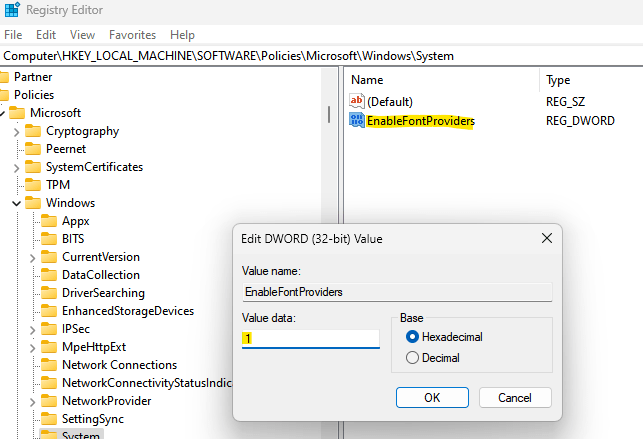Click the Windows folder icon
The image size is (643, 439).
[x=33, y=203]
